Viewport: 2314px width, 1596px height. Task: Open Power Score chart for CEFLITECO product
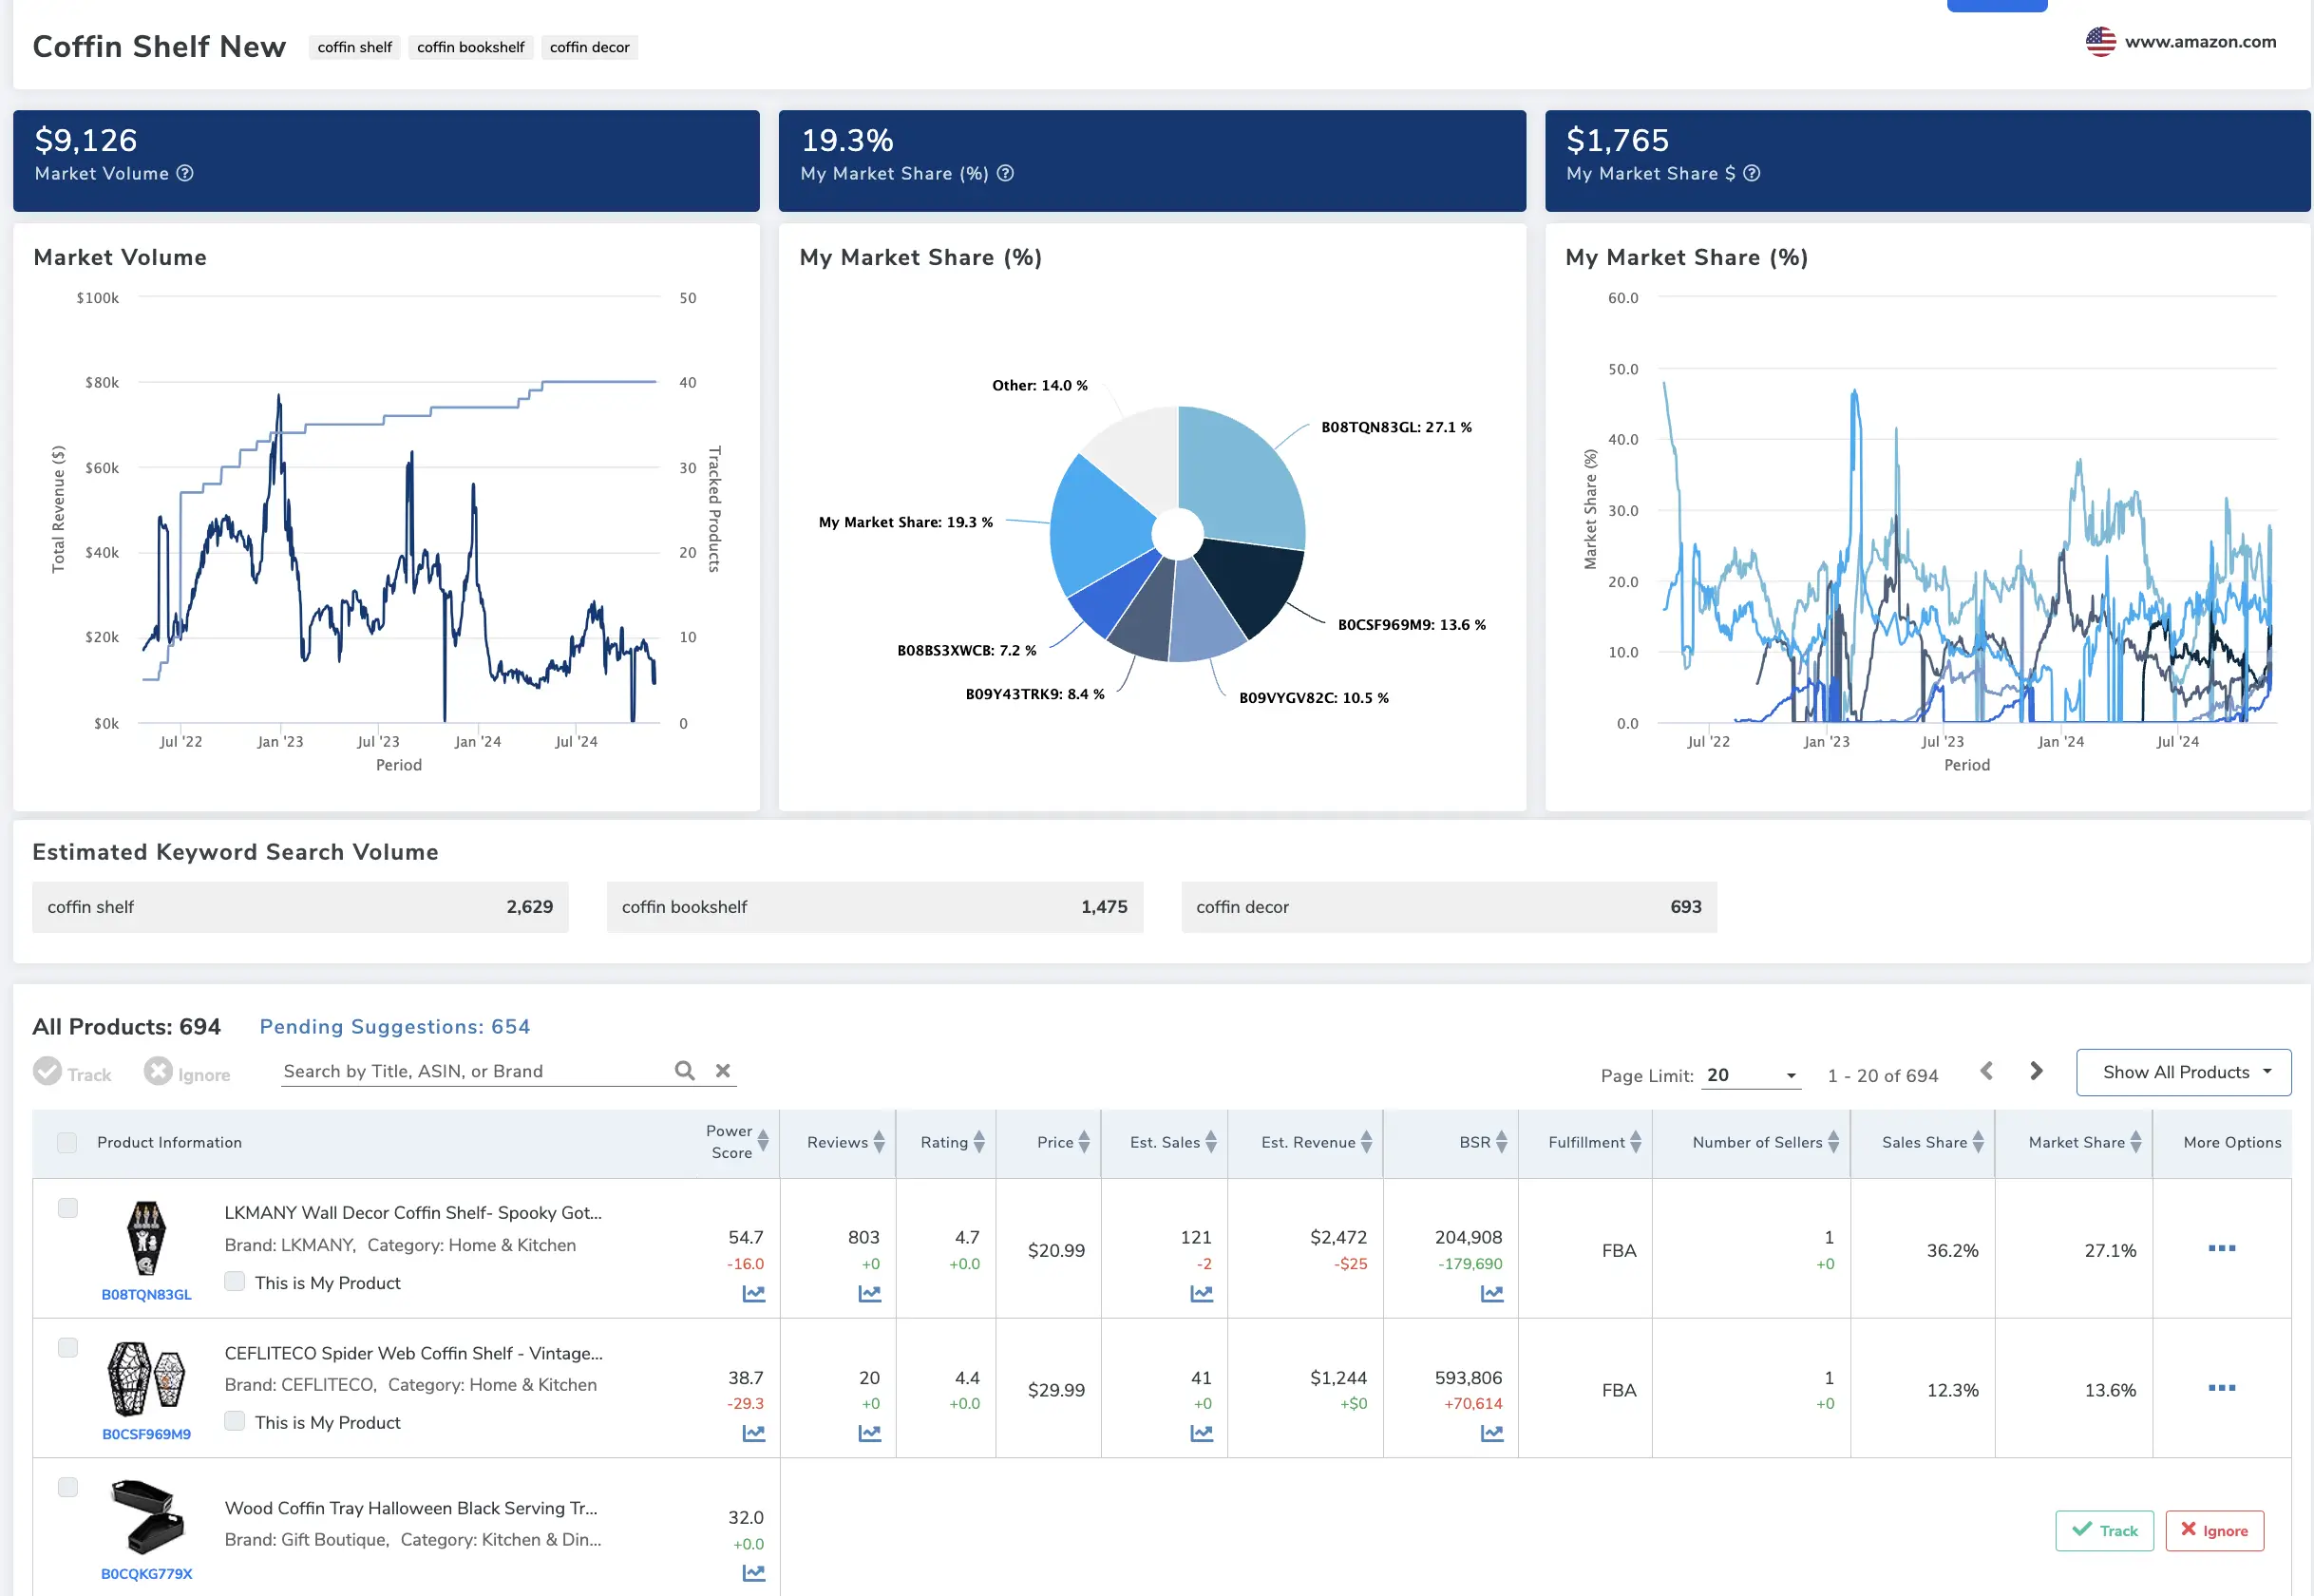pyautogui.click(x=754, y=1434)
